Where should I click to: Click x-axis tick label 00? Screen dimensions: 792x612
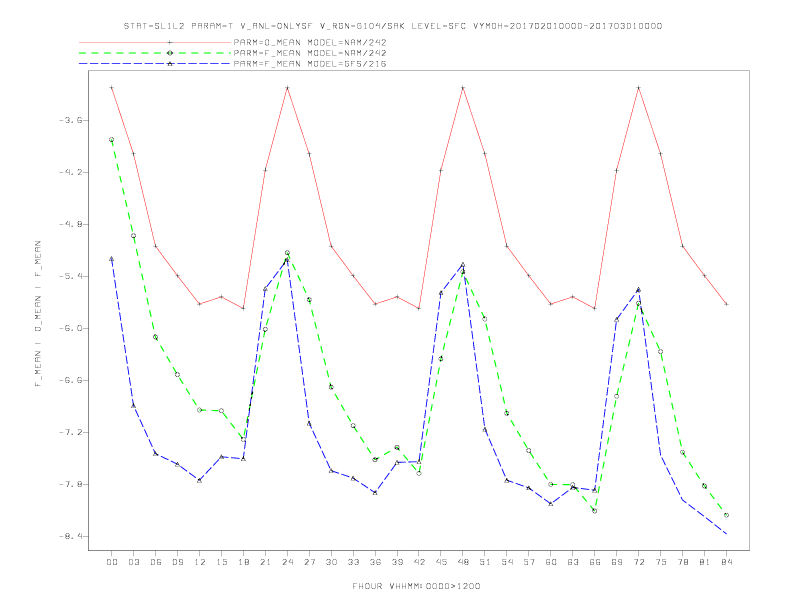tap(112, 562)
